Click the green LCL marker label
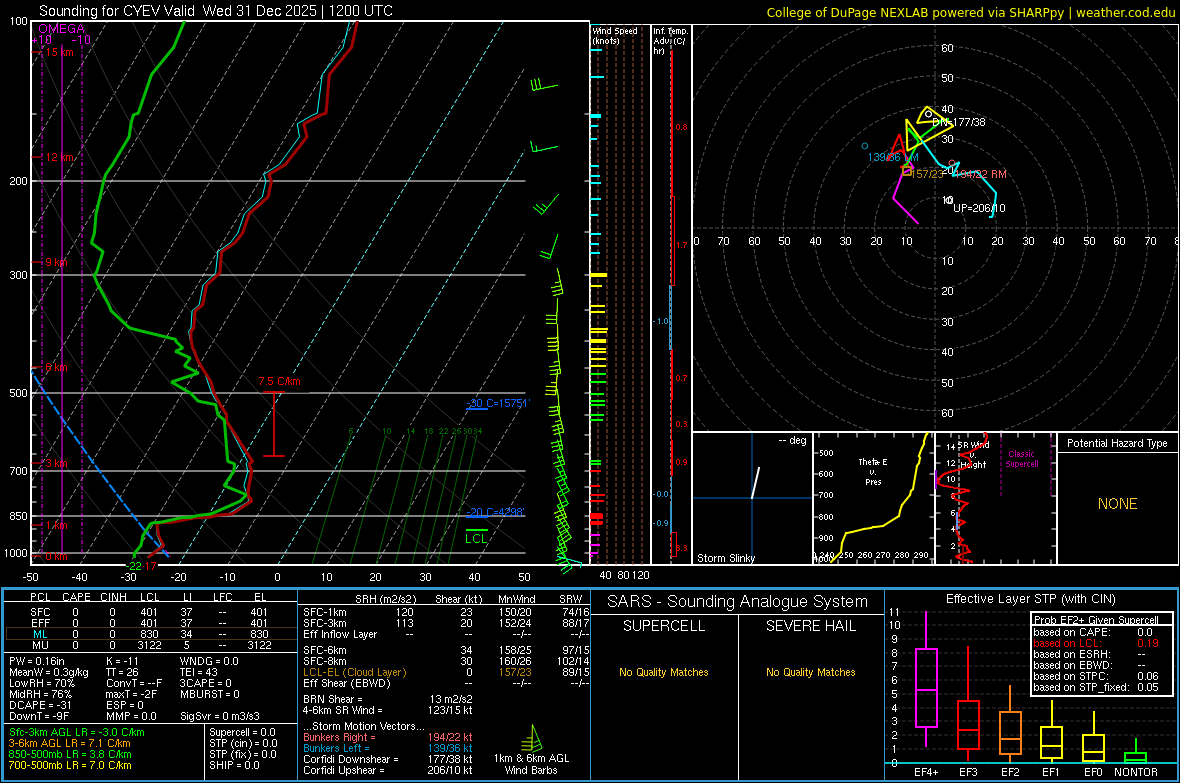This screenshot has height=783, width=1180. click(476, 538)
